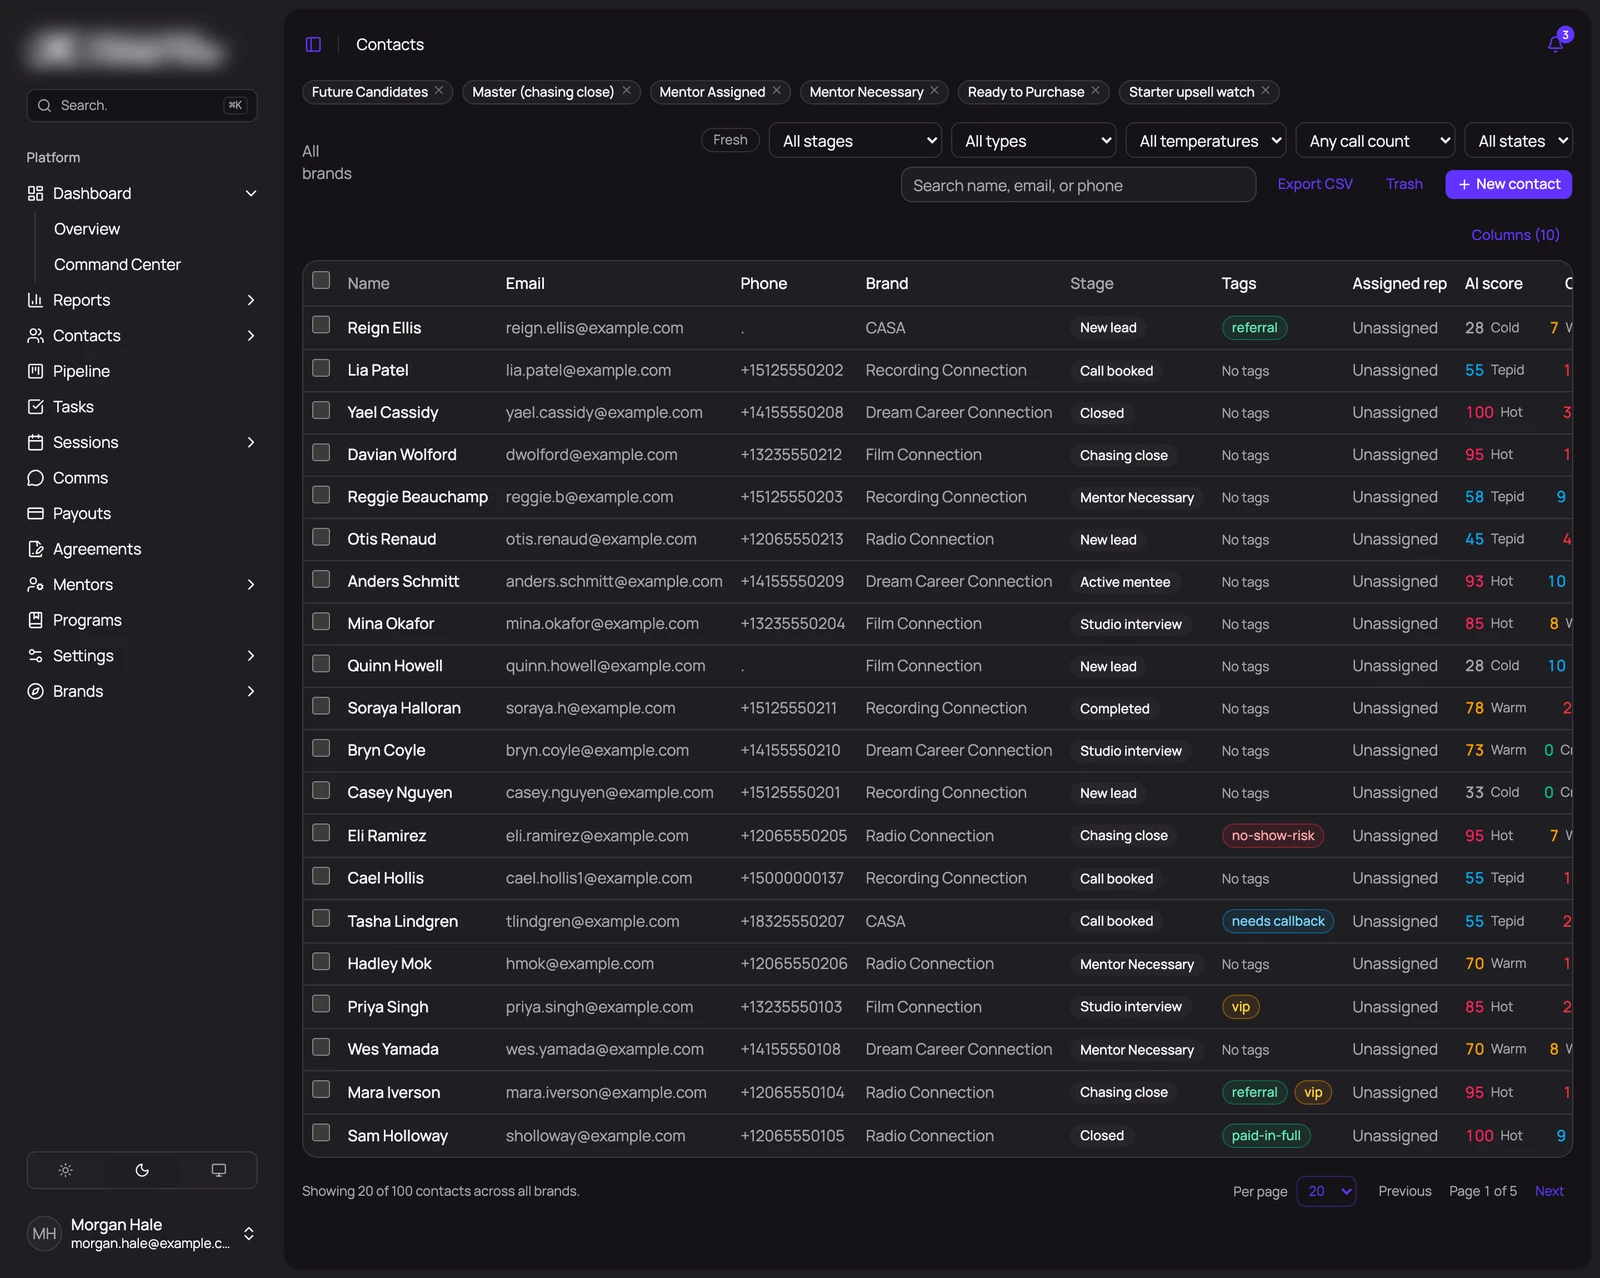Sort by the AI score column header
Image resolution: width=1600 pixels, height=1278 pixels.
pos(1493,284)
